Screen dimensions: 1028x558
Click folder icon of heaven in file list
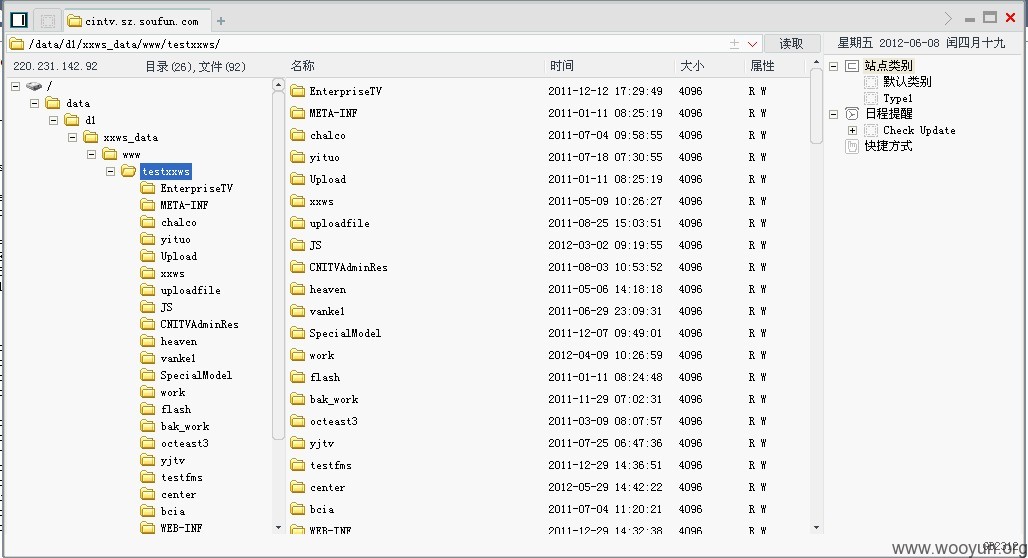click(298, 289)
